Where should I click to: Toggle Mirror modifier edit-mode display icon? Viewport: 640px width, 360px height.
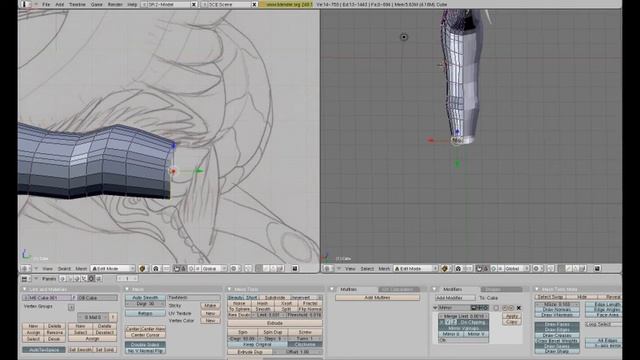tap(486, 308)
